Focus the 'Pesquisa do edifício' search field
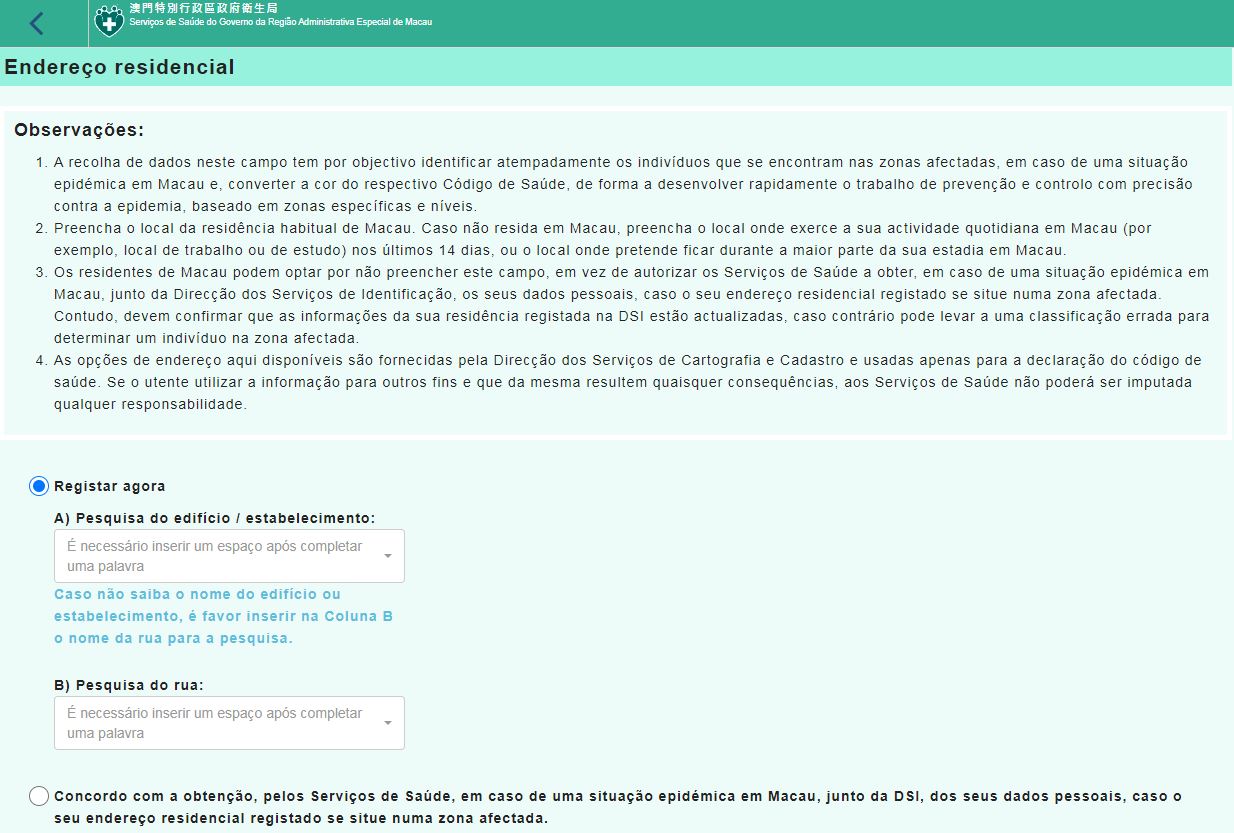The width and height of the screenshot is (1234, 833). tap(215, 556)
